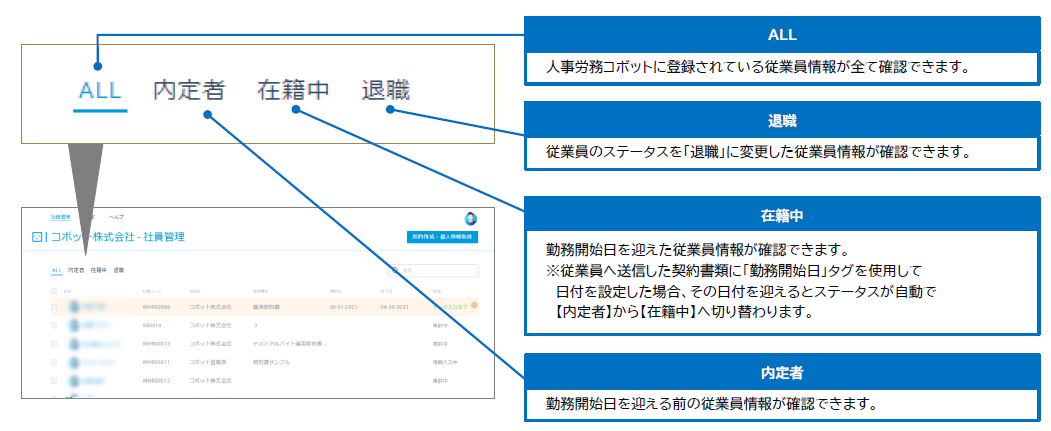Viewport: 1051px width, 431px height.
Task: Tick the select-all checkbox in the table header
Action: [x=54, y=292]
